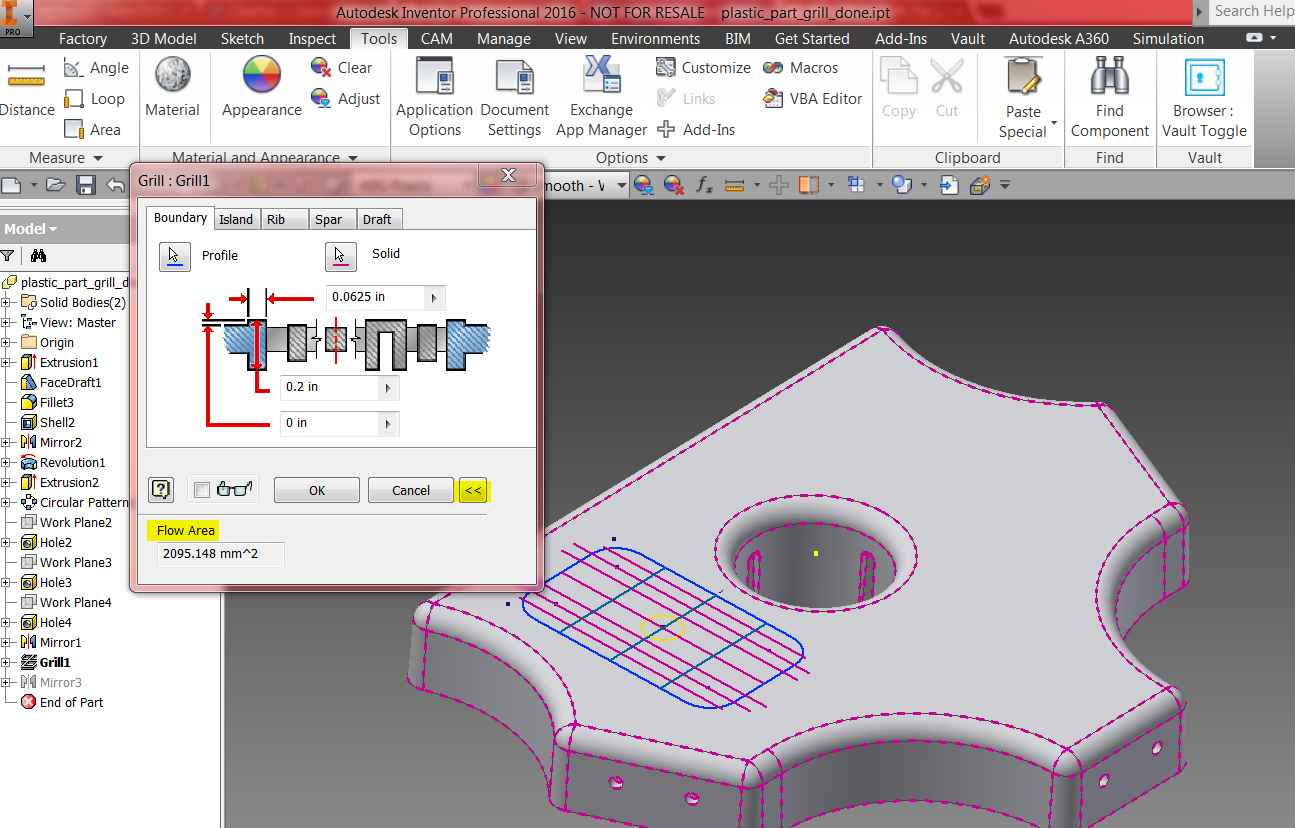Click the Paste Special button
This screenshot has height=828, width=1295.
1023,97
